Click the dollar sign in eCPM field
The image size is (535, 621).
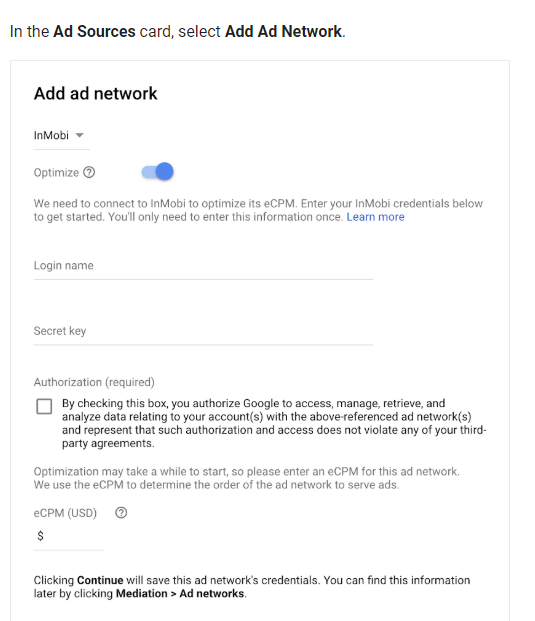[x=40, y=536]
